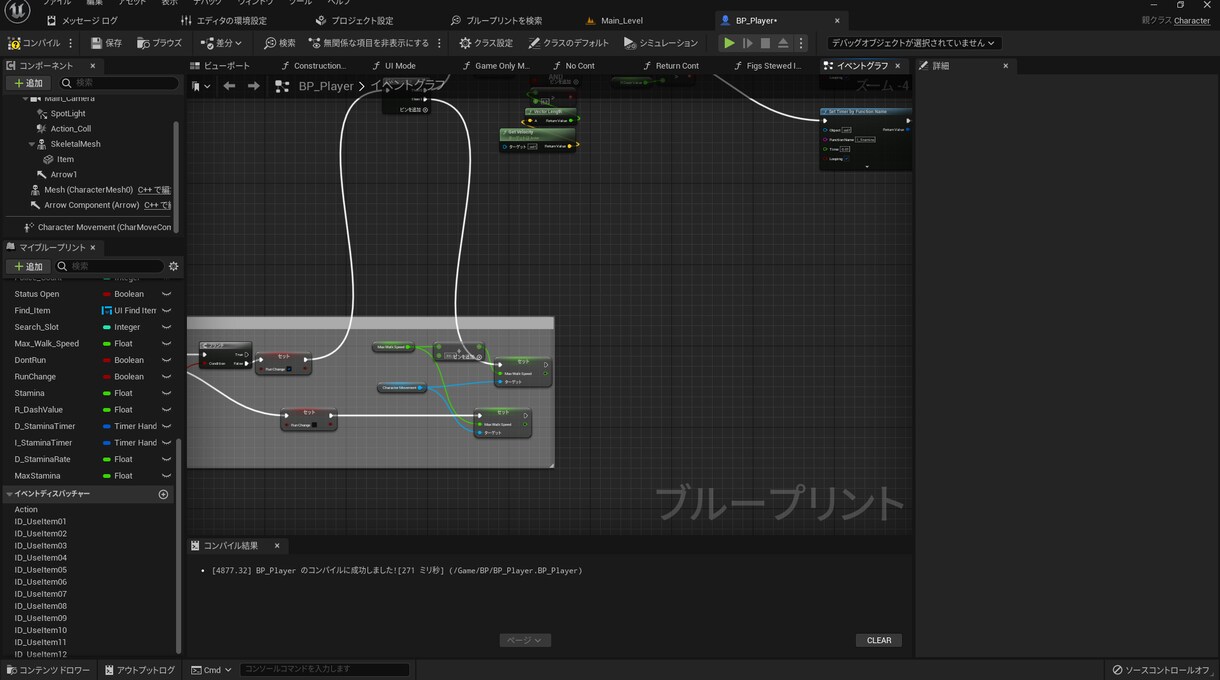Viewport: 1220px width, 680px height.
Task: Click the CLEAR button in compile results
Action: click(x=879, y=640)
